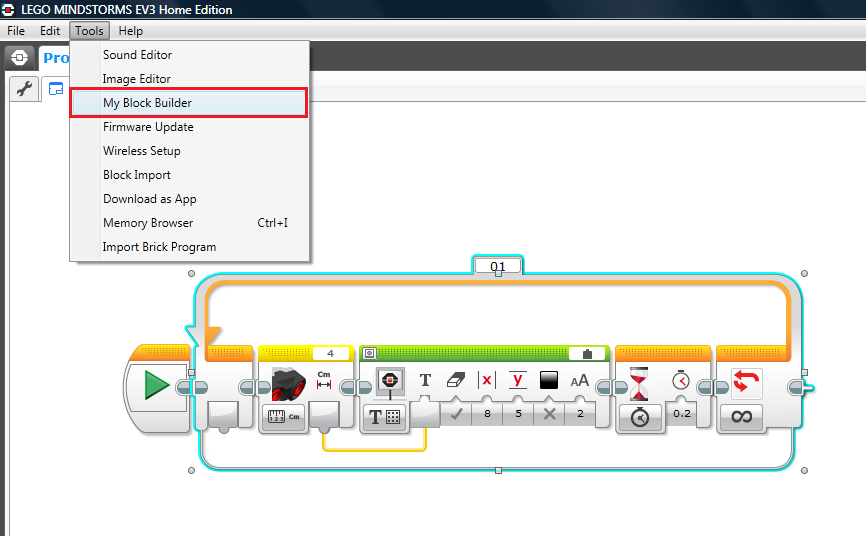Image resolution: width=866 pixels, height=536 pixels.
Task: Click the column x parameter icon
Action: click(487, 380)
